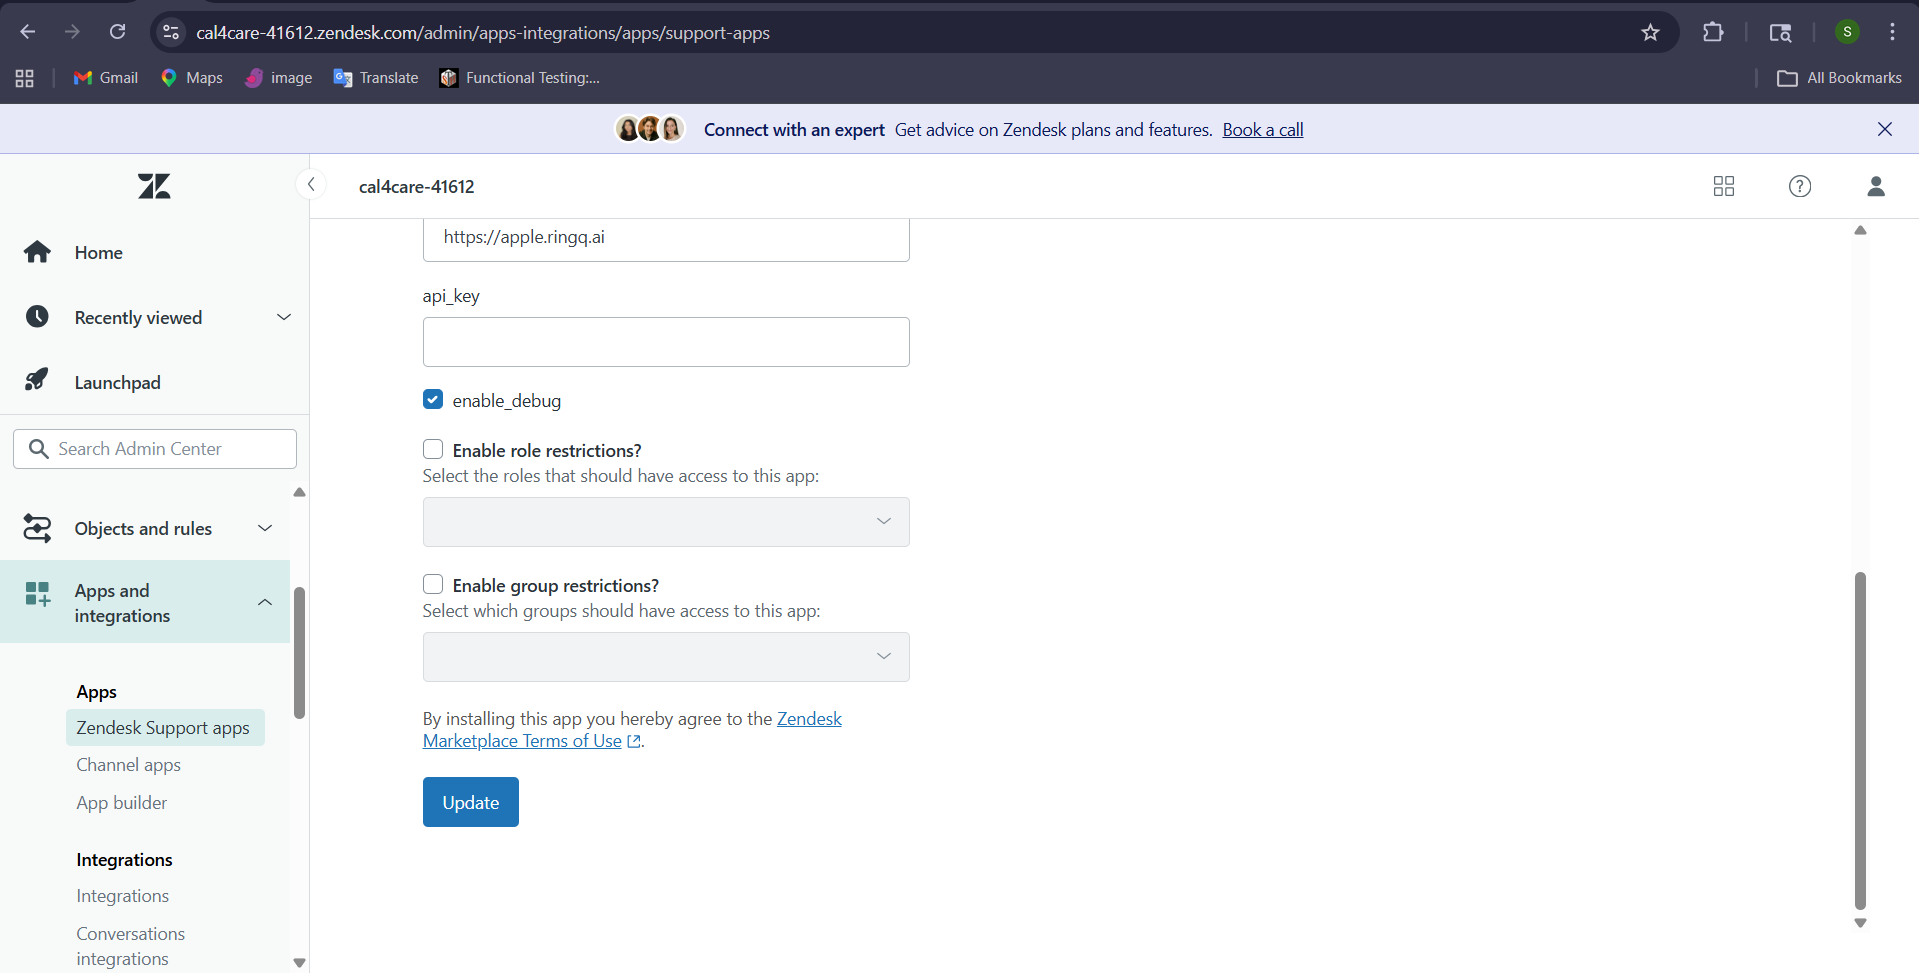
Task: Open the Integrations sub-item
Action: coord(122,896)
